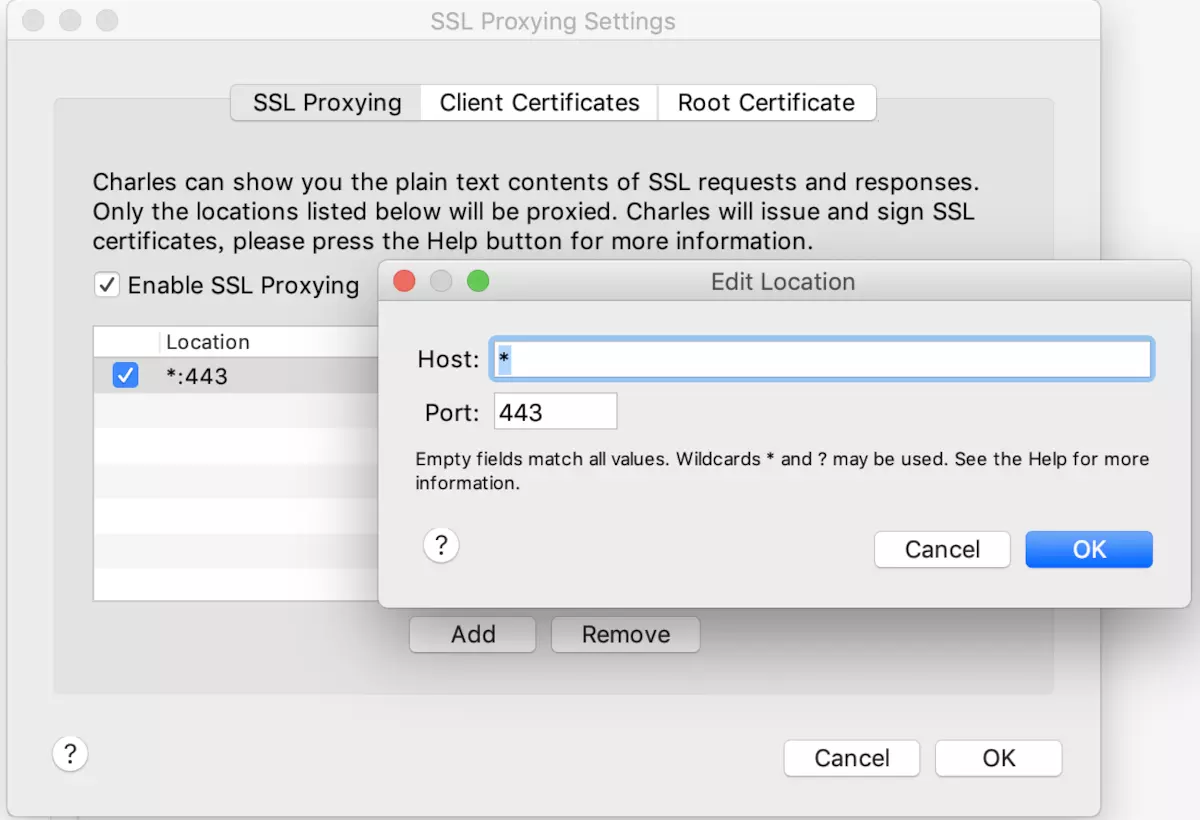Toggle the Enable SSL Proxying checkbox
The width and height of the screenshot is (1200, 820).
106,285
